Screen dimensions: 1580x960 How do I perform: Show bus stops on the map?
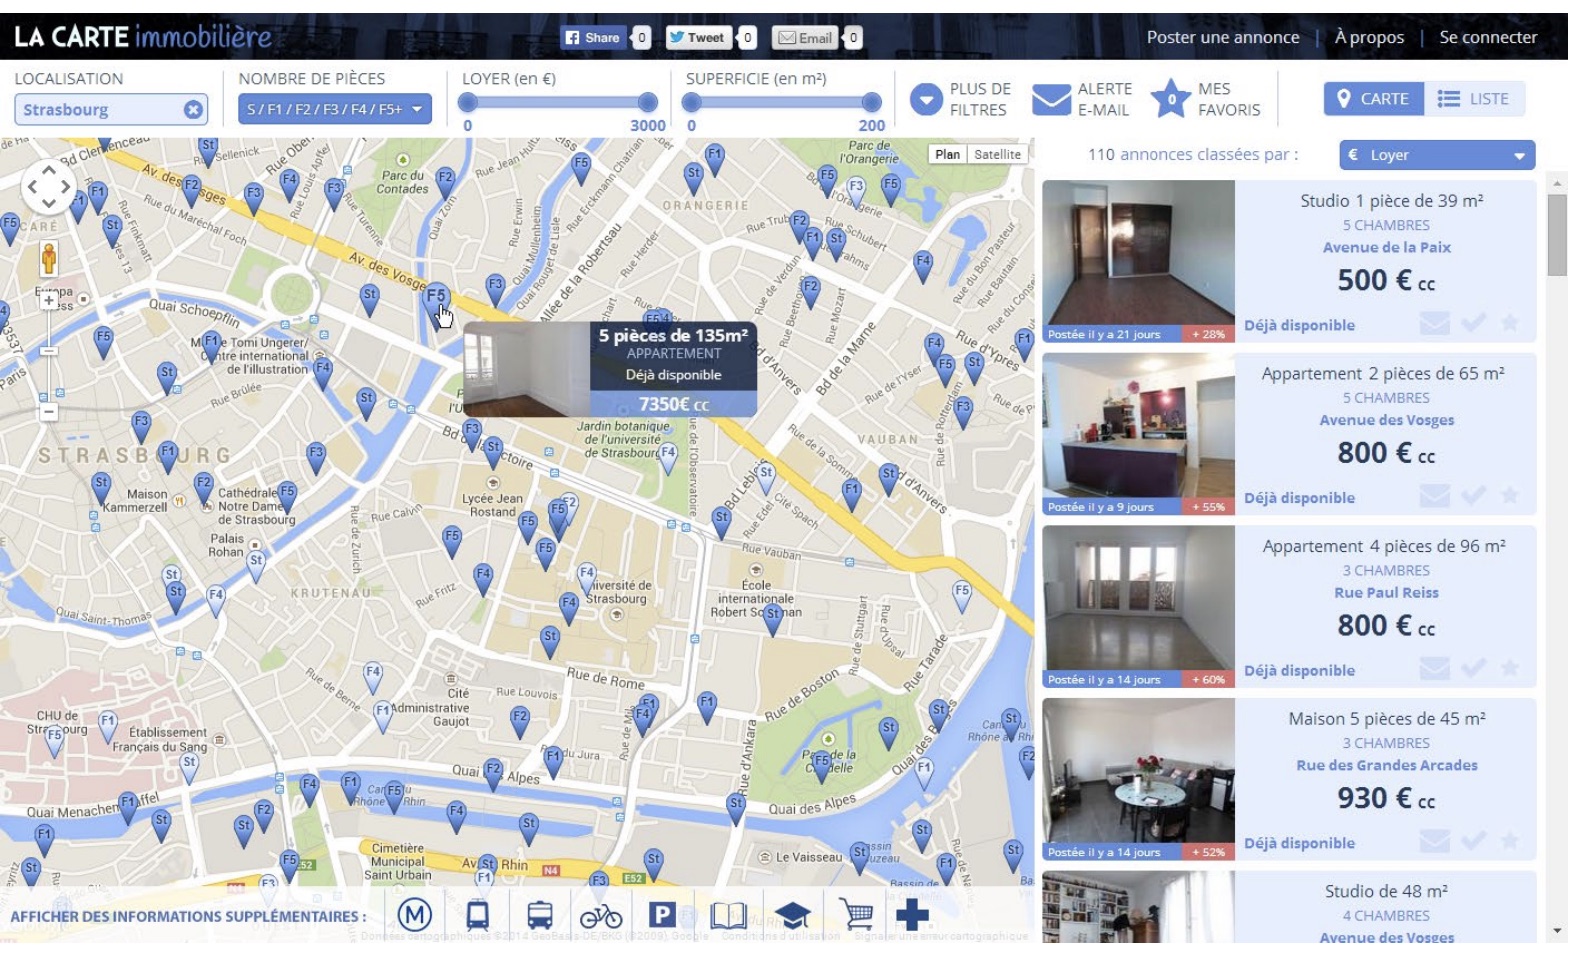tap(540, 915)
